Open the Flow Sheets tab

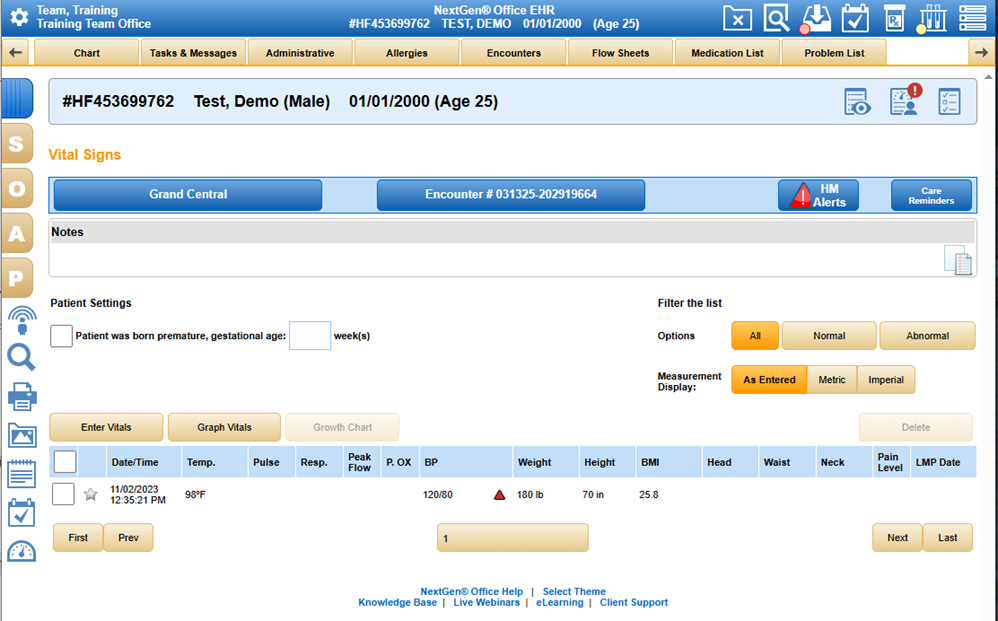[x=620, y=53]
